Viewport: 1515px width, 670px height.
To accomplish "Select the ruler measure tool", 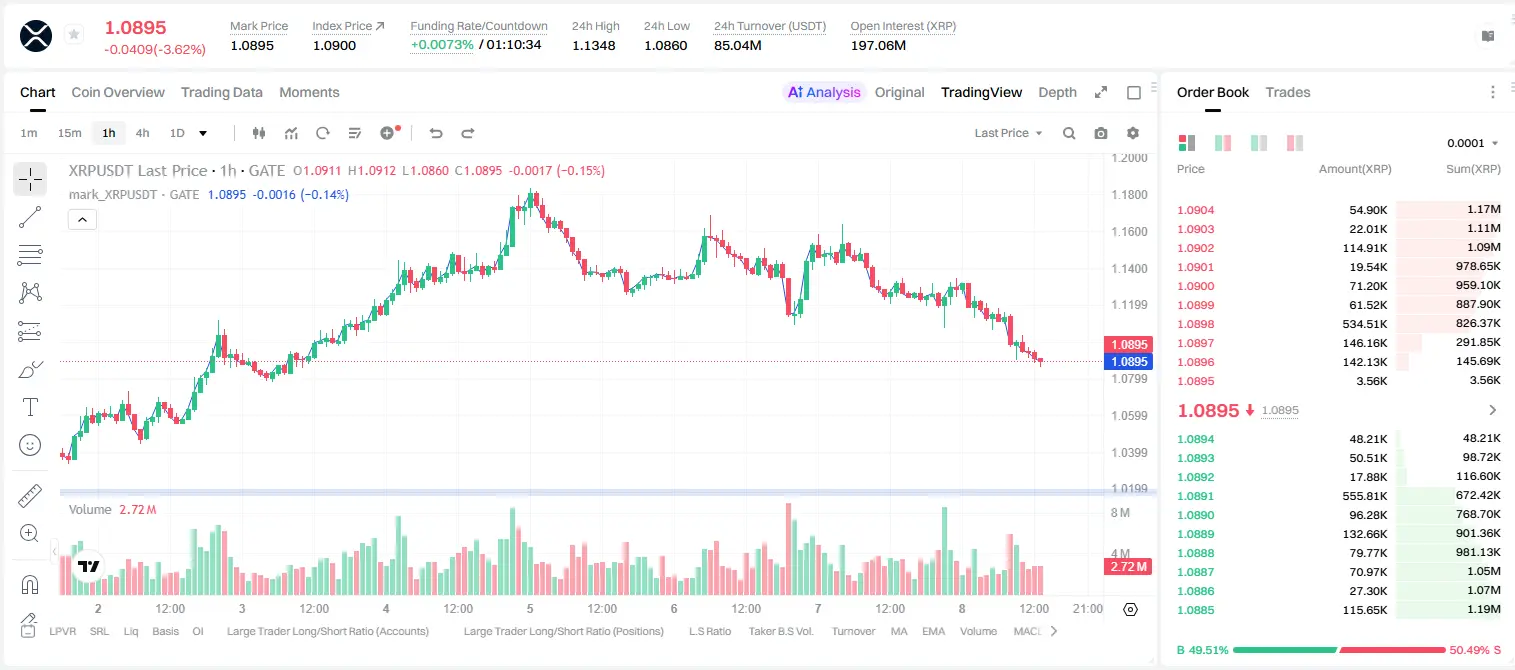I will pos(30,496).
